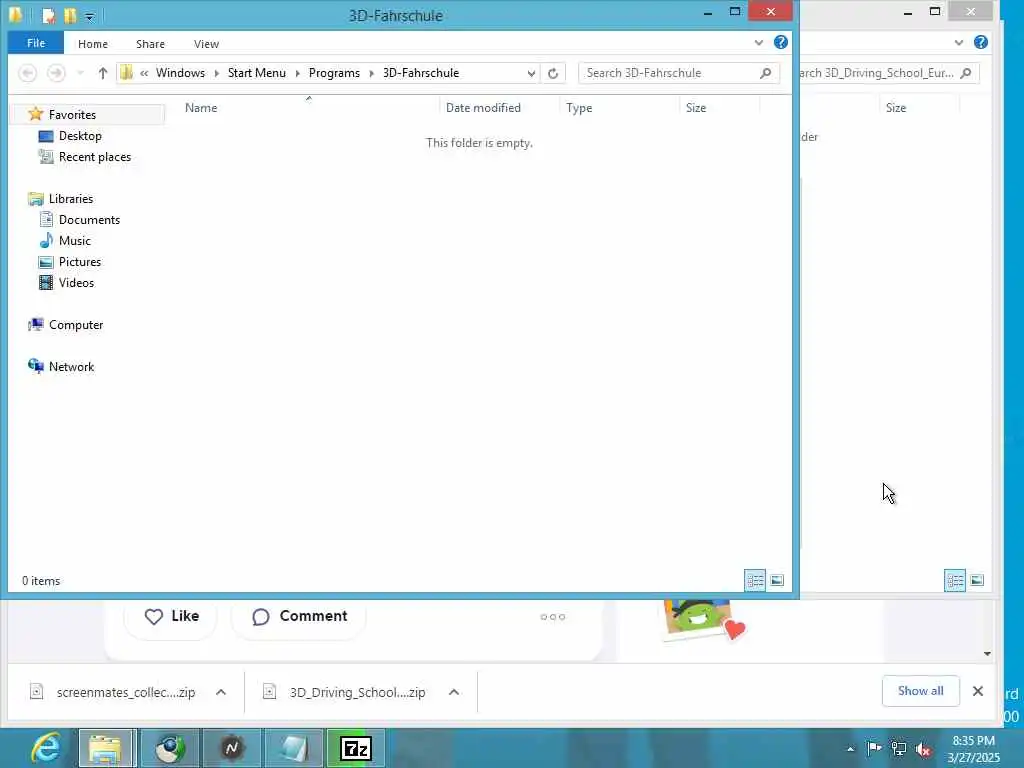Switch to details view in 3D-Fahrschule window
This screenshot has height=768, width=1024.
pos(755,581)
